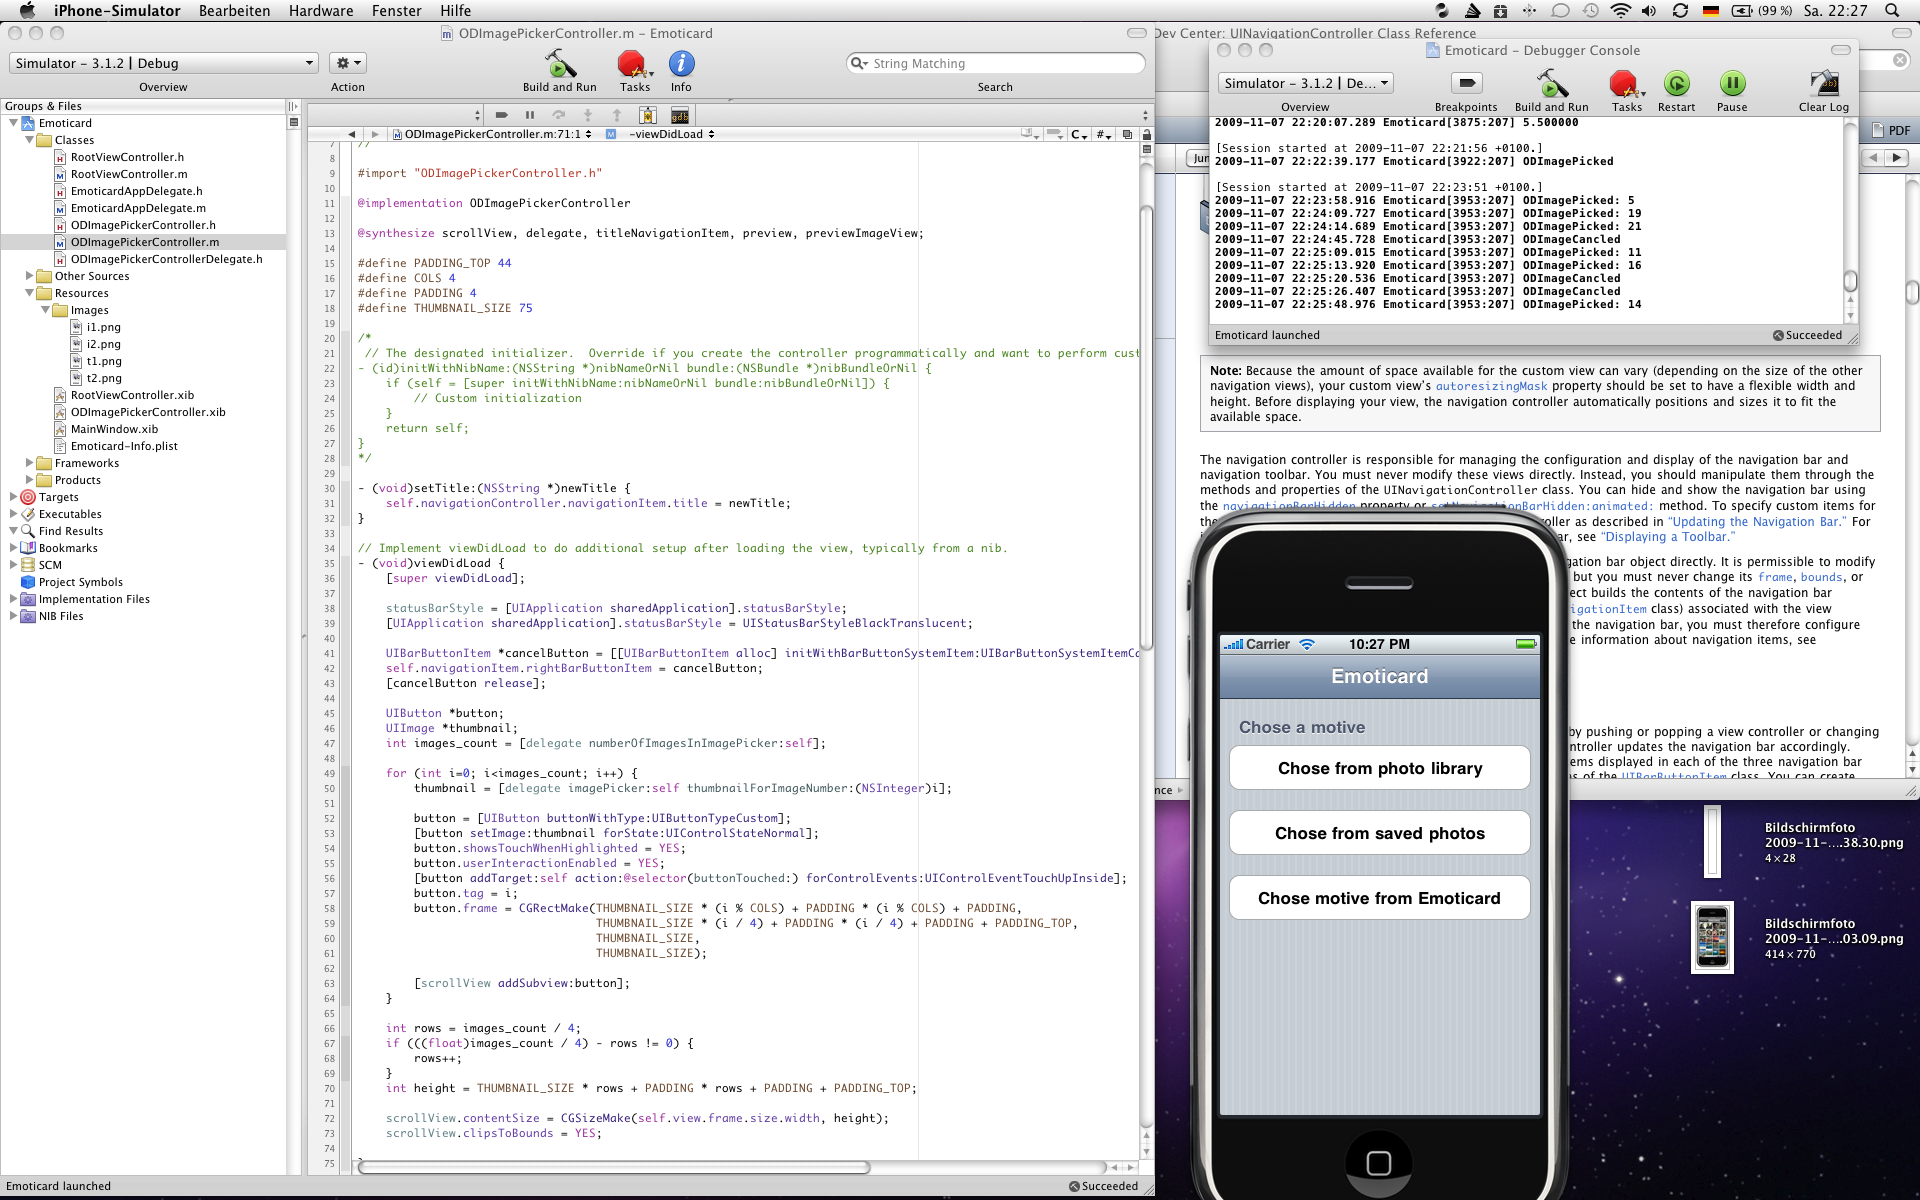Open the Info inspector icon
1920x1200 pixels.
(681, 65)
